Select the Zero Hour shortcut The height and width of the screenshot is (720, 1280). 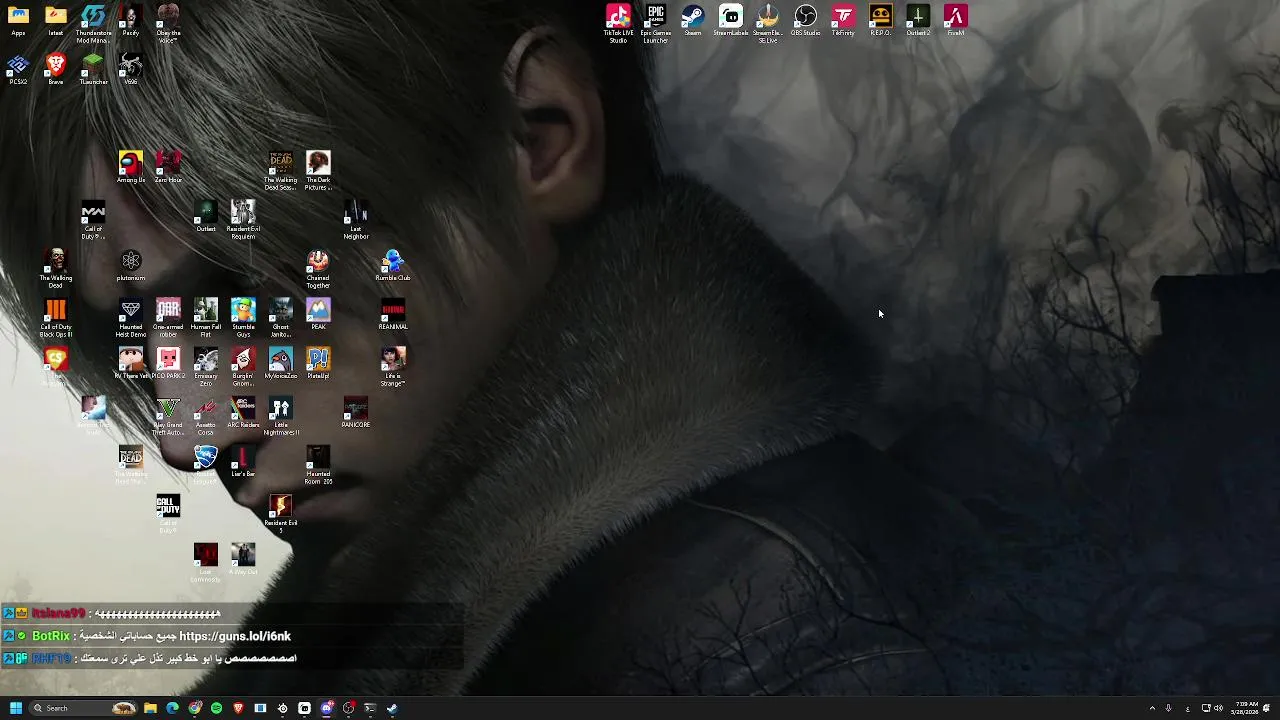[168, 167]
